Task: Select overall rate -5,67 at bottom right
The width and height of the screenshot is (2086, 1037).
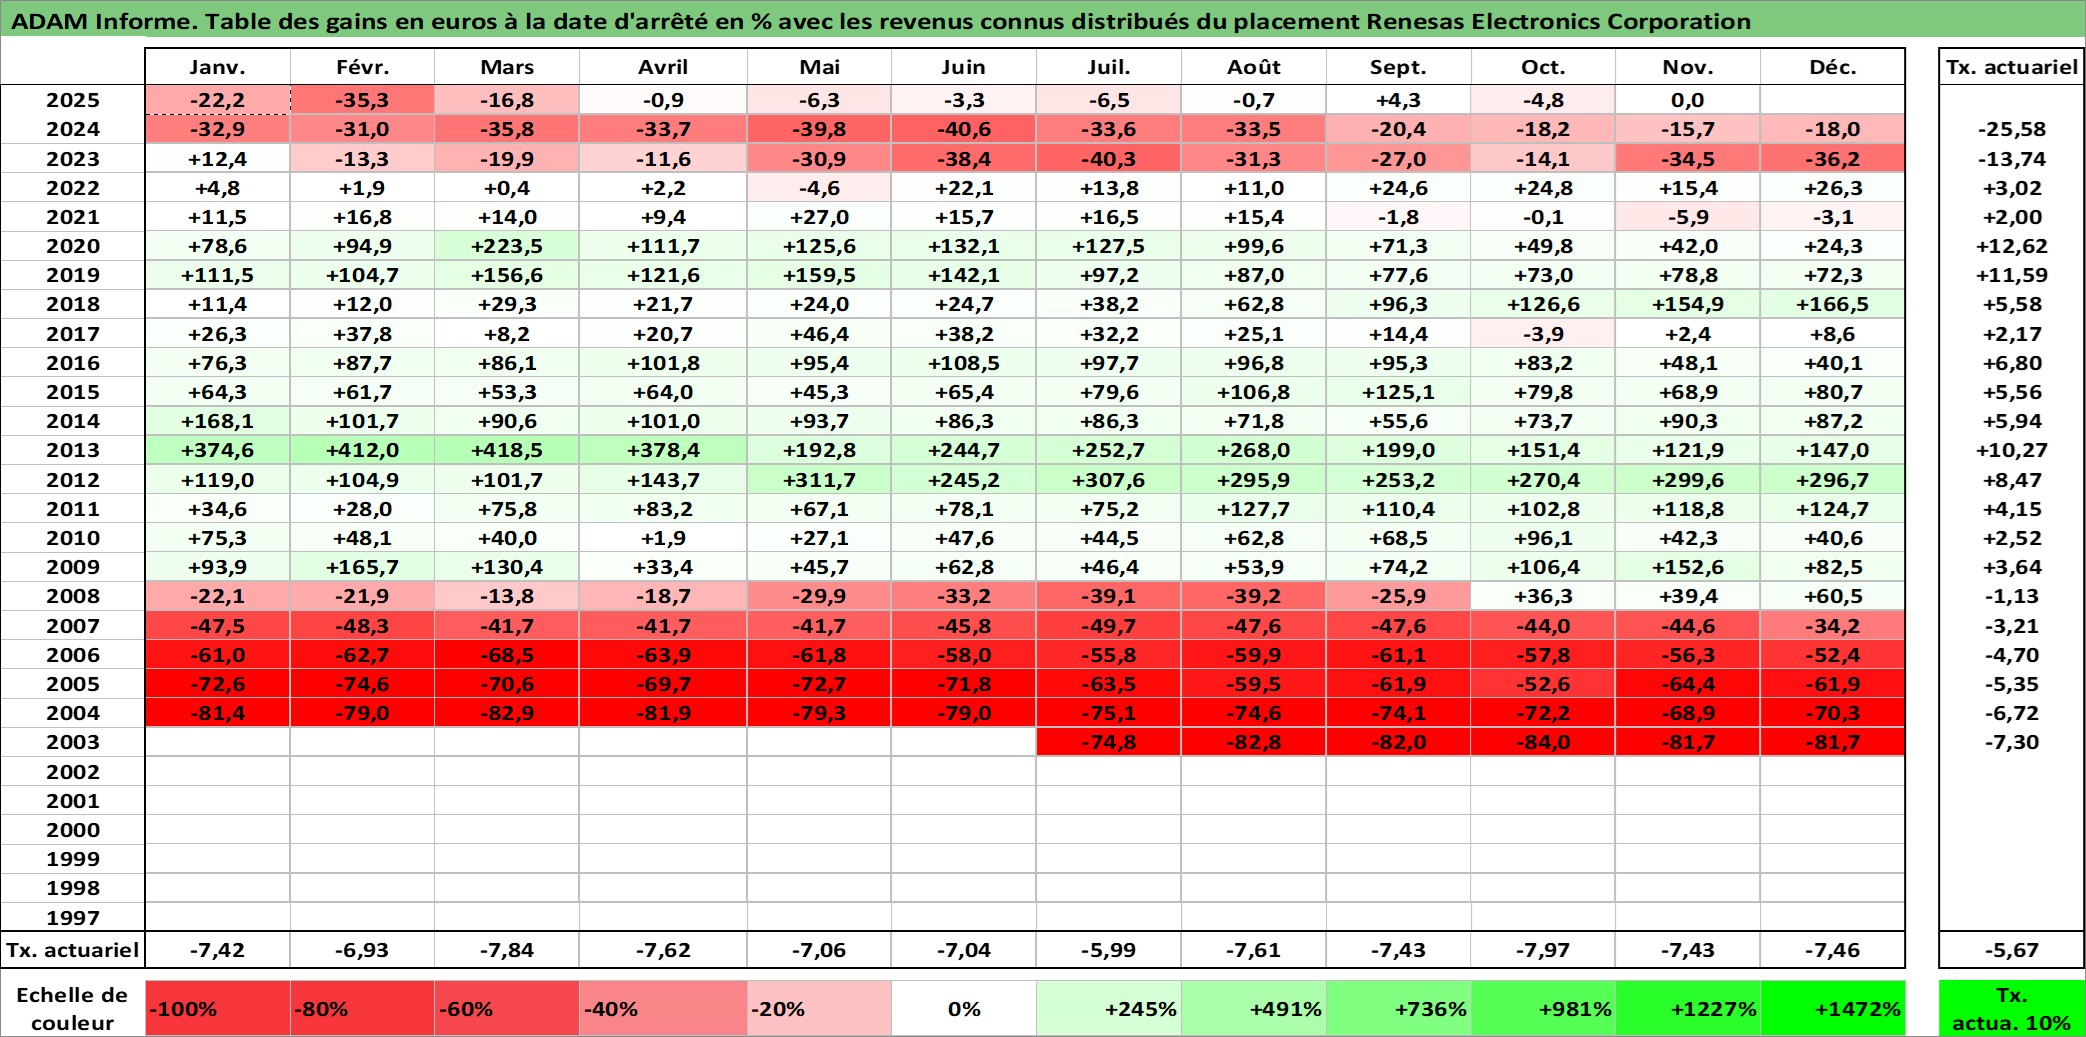Action: pyautogui.click(x=2011, y=950)
